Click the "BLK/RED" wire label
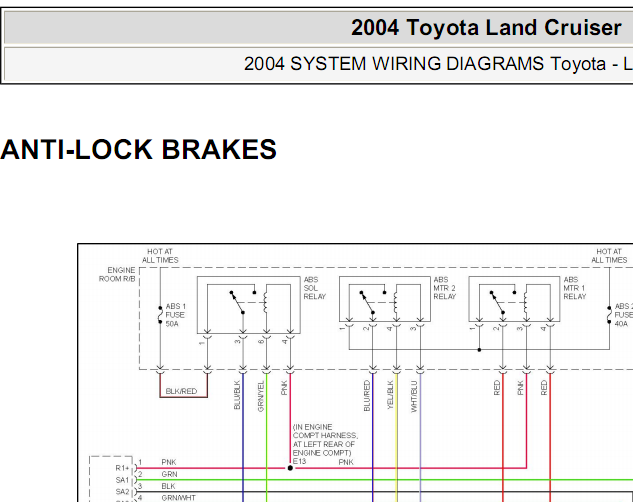Screen dimensions: 633x502 pyautogui.click(x=181, y=391)
